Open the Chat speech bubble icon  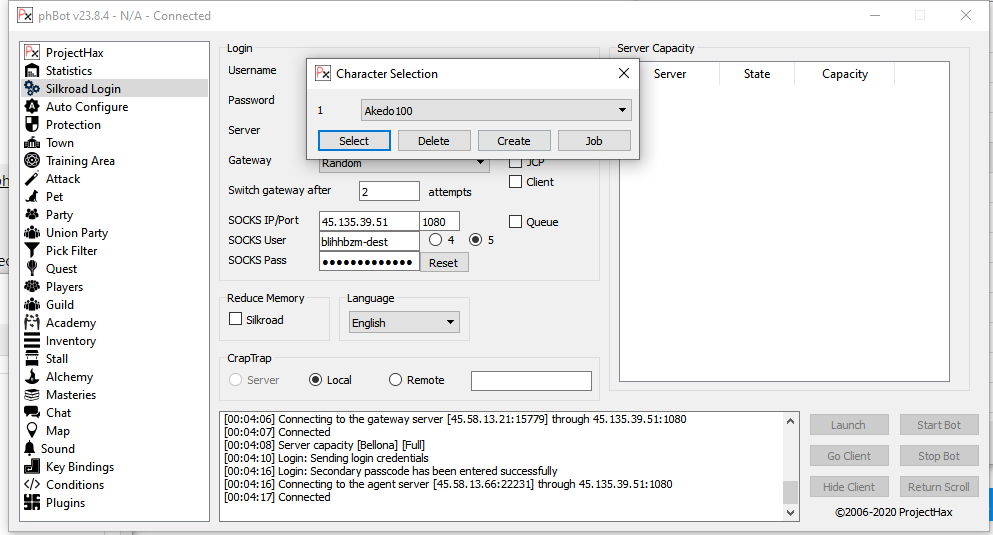point(32,413)
